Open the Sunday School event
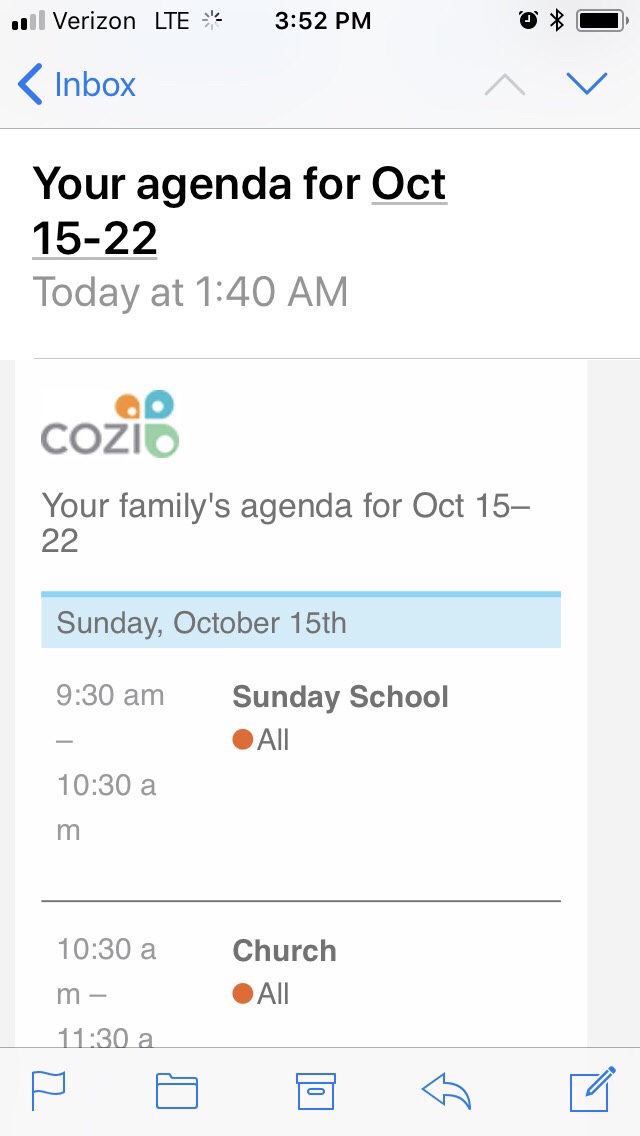The image size is (640, 1136). [340, 697]
